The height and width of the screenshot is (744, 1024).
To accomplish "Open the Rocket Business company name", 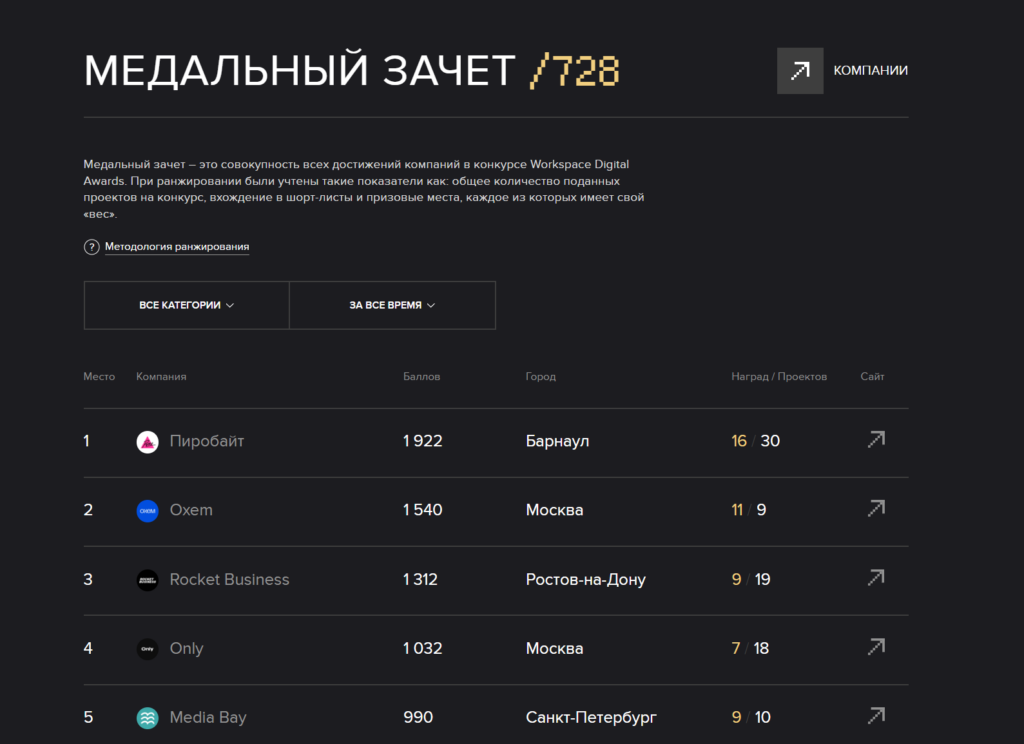I will [229, 579].
